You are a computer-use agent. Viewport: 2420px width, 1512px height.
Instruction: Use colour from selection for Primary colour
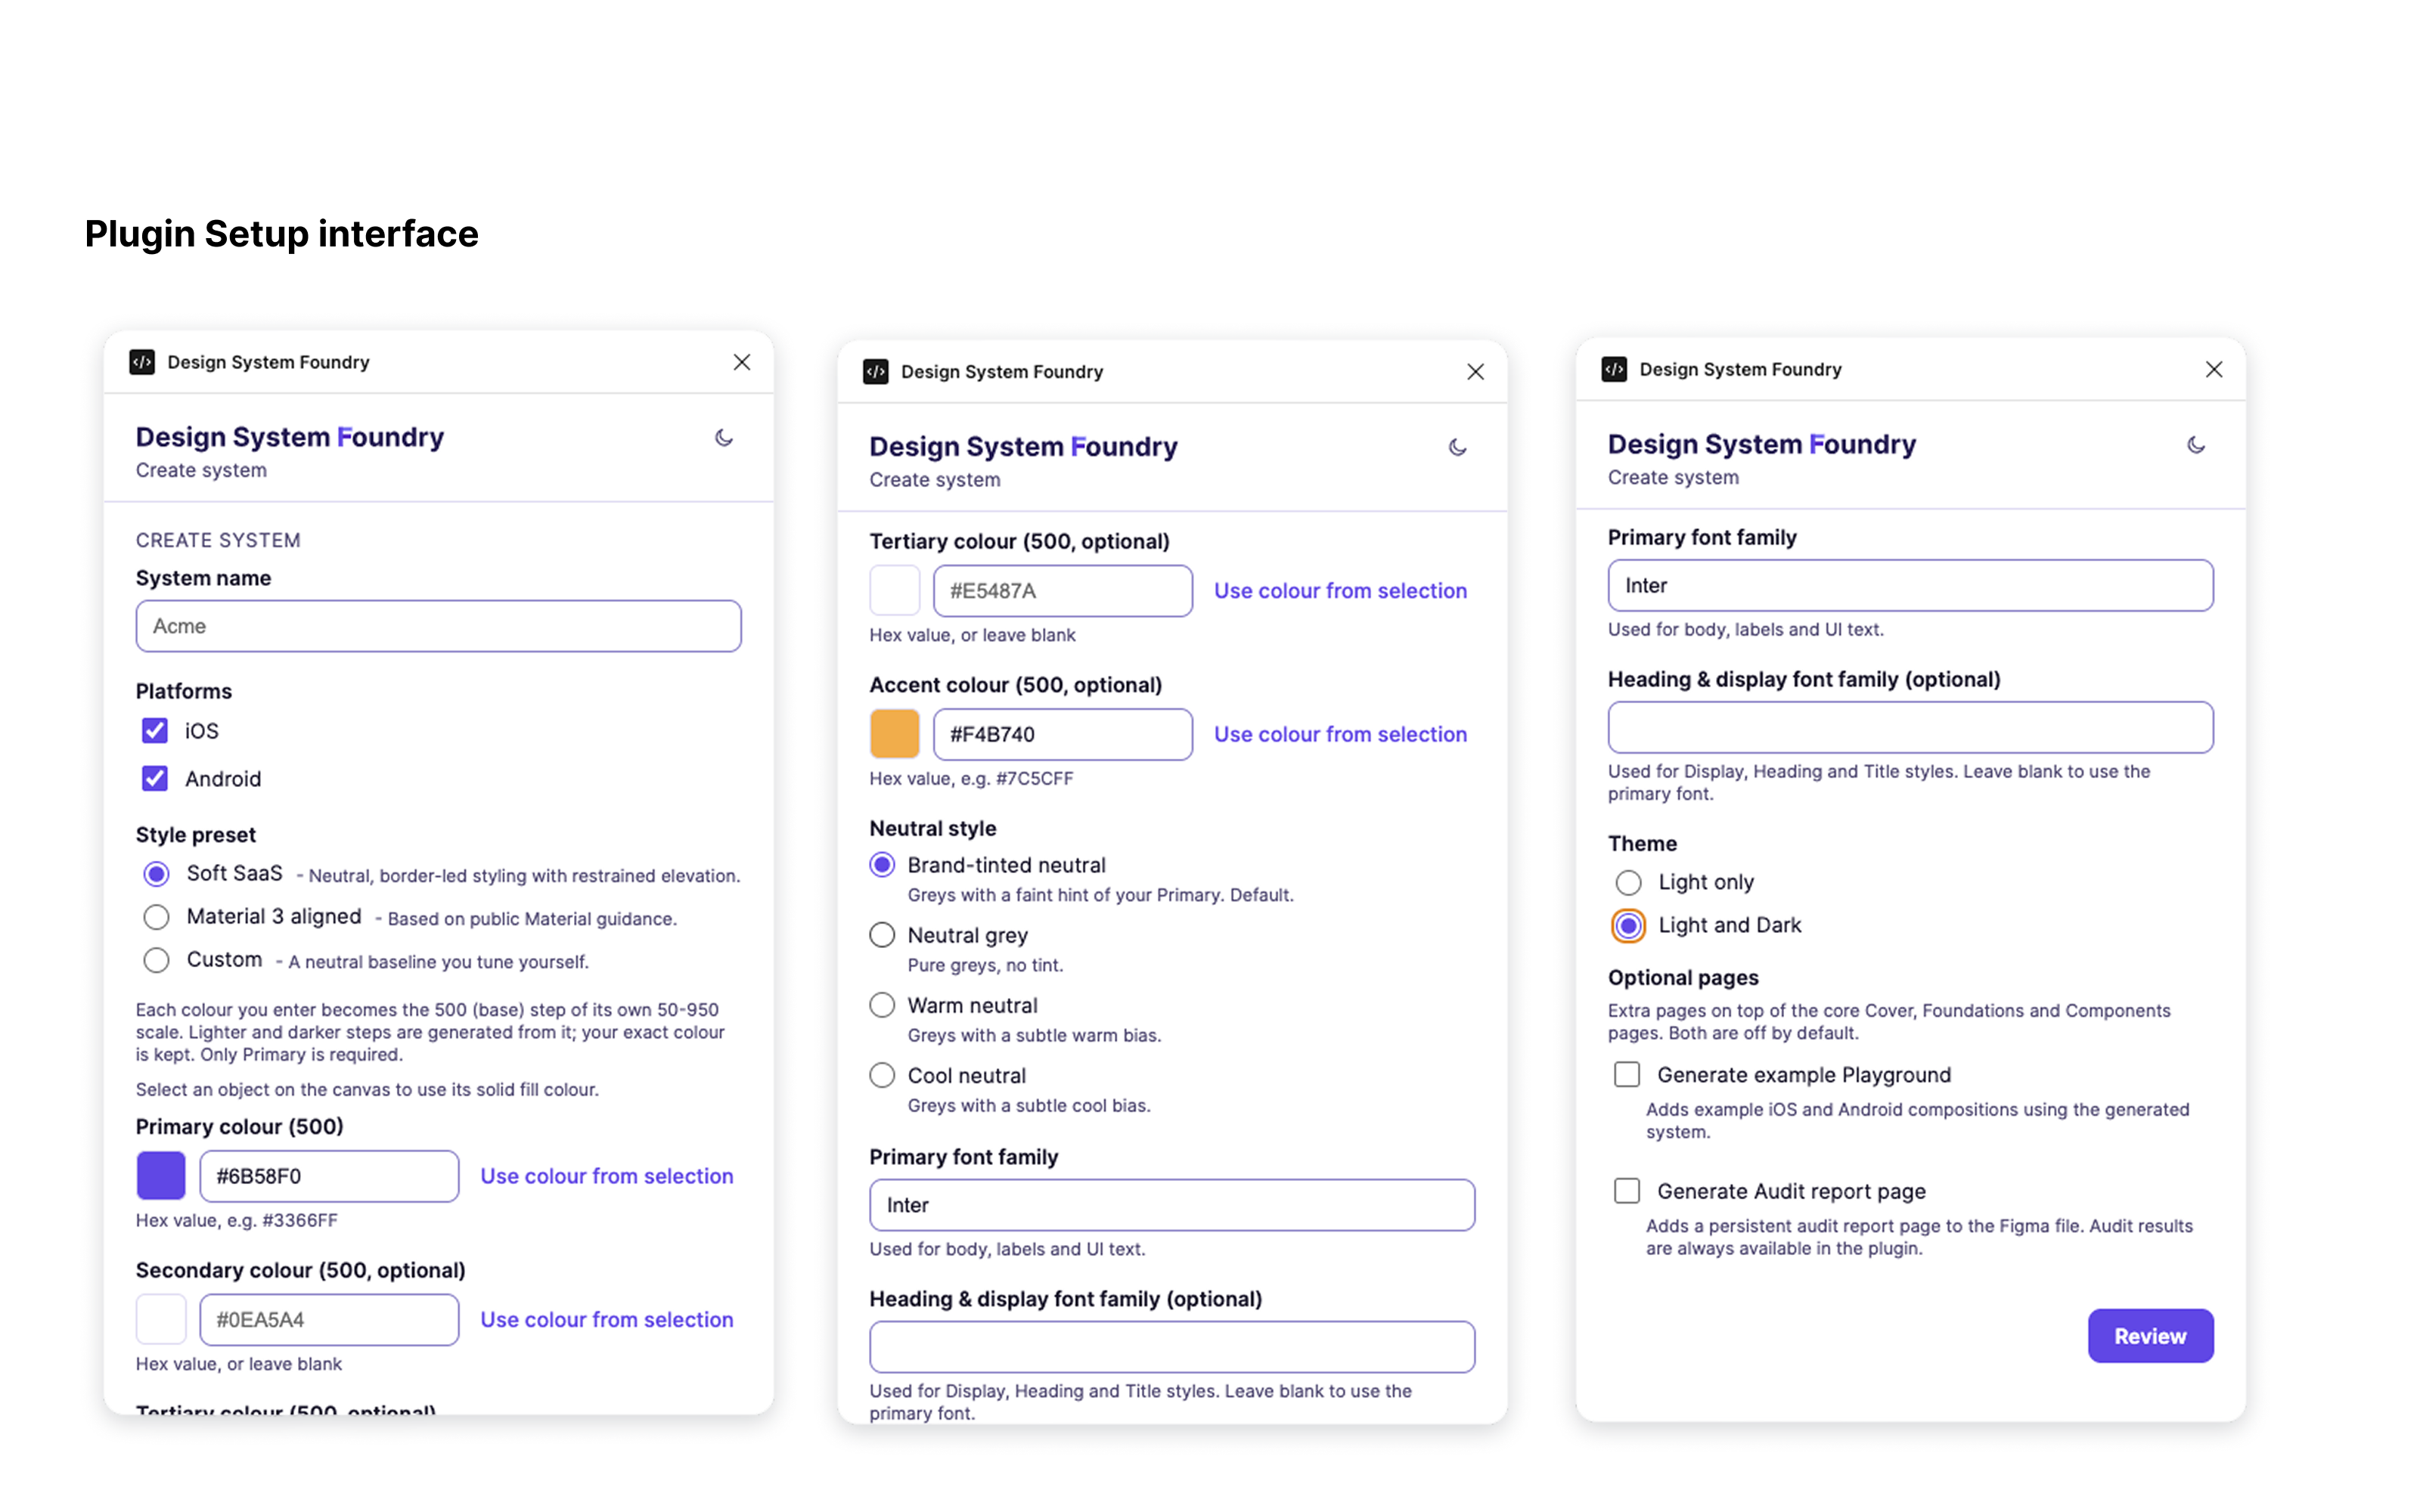(x=607, y=1176)
